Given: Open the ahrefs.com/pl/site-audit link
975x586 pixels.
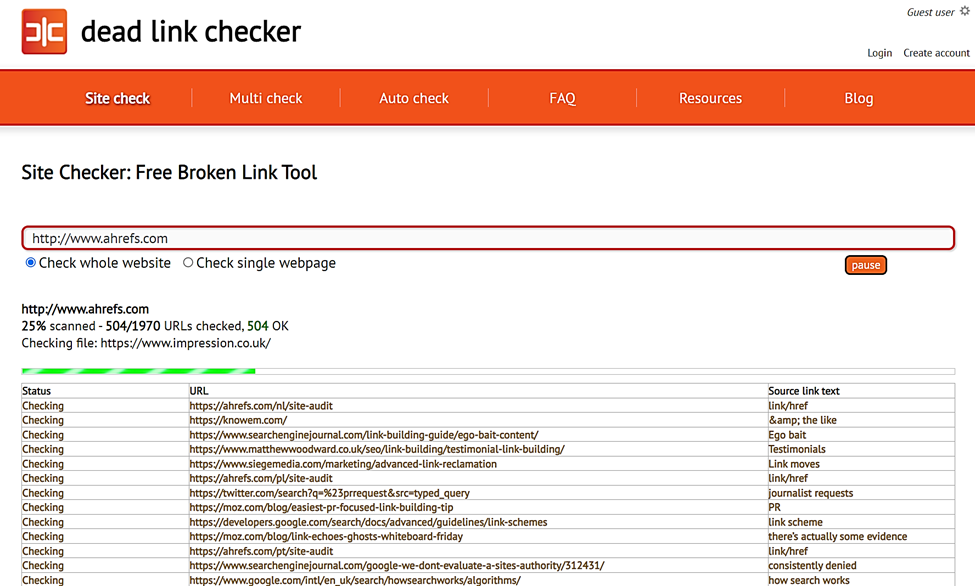Looking at the screenshot, I should point(261,478).
